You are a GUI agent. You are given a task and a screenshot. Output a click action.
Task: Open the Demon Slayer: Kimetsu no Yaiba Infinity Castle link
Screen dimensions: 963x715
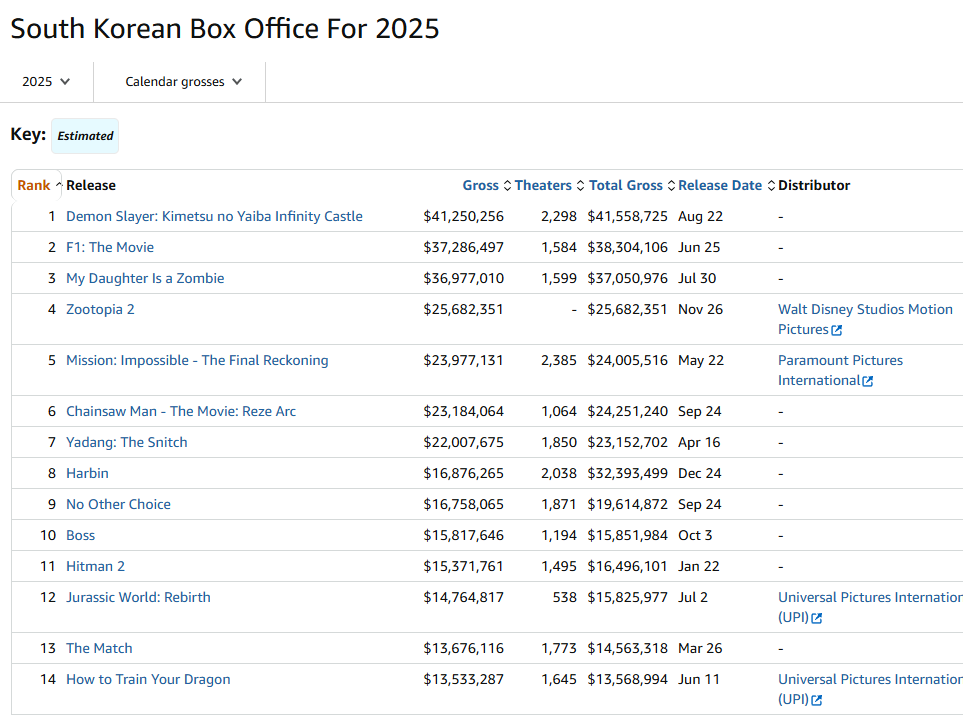tap(214, 216)
